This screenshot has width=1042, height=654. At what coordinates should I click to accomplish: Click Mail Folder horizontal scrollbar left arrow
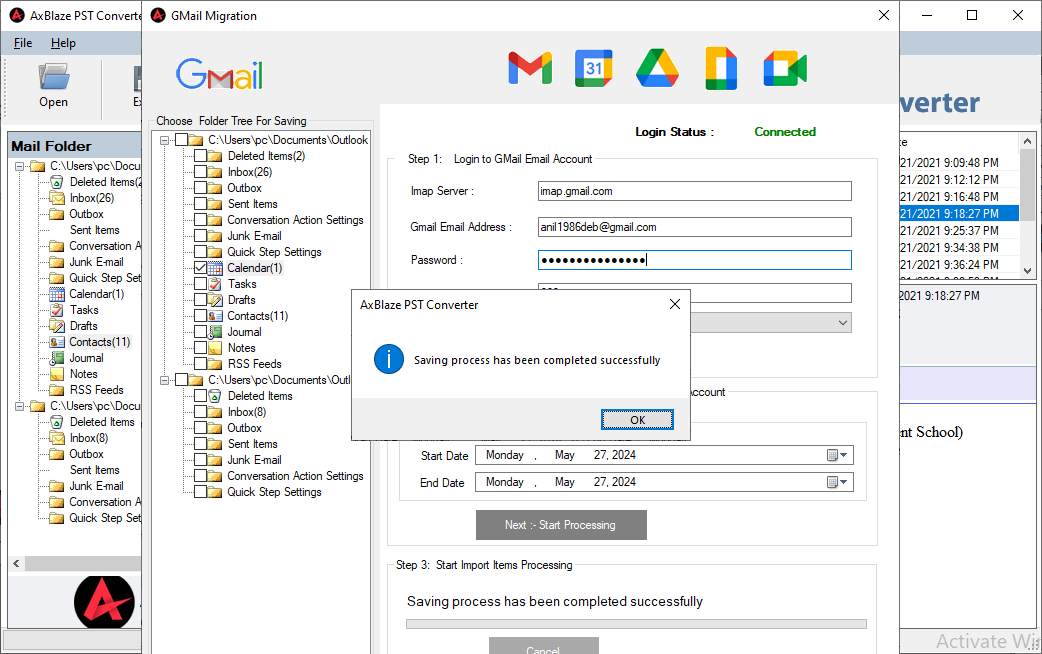click(x=17, y=564)
